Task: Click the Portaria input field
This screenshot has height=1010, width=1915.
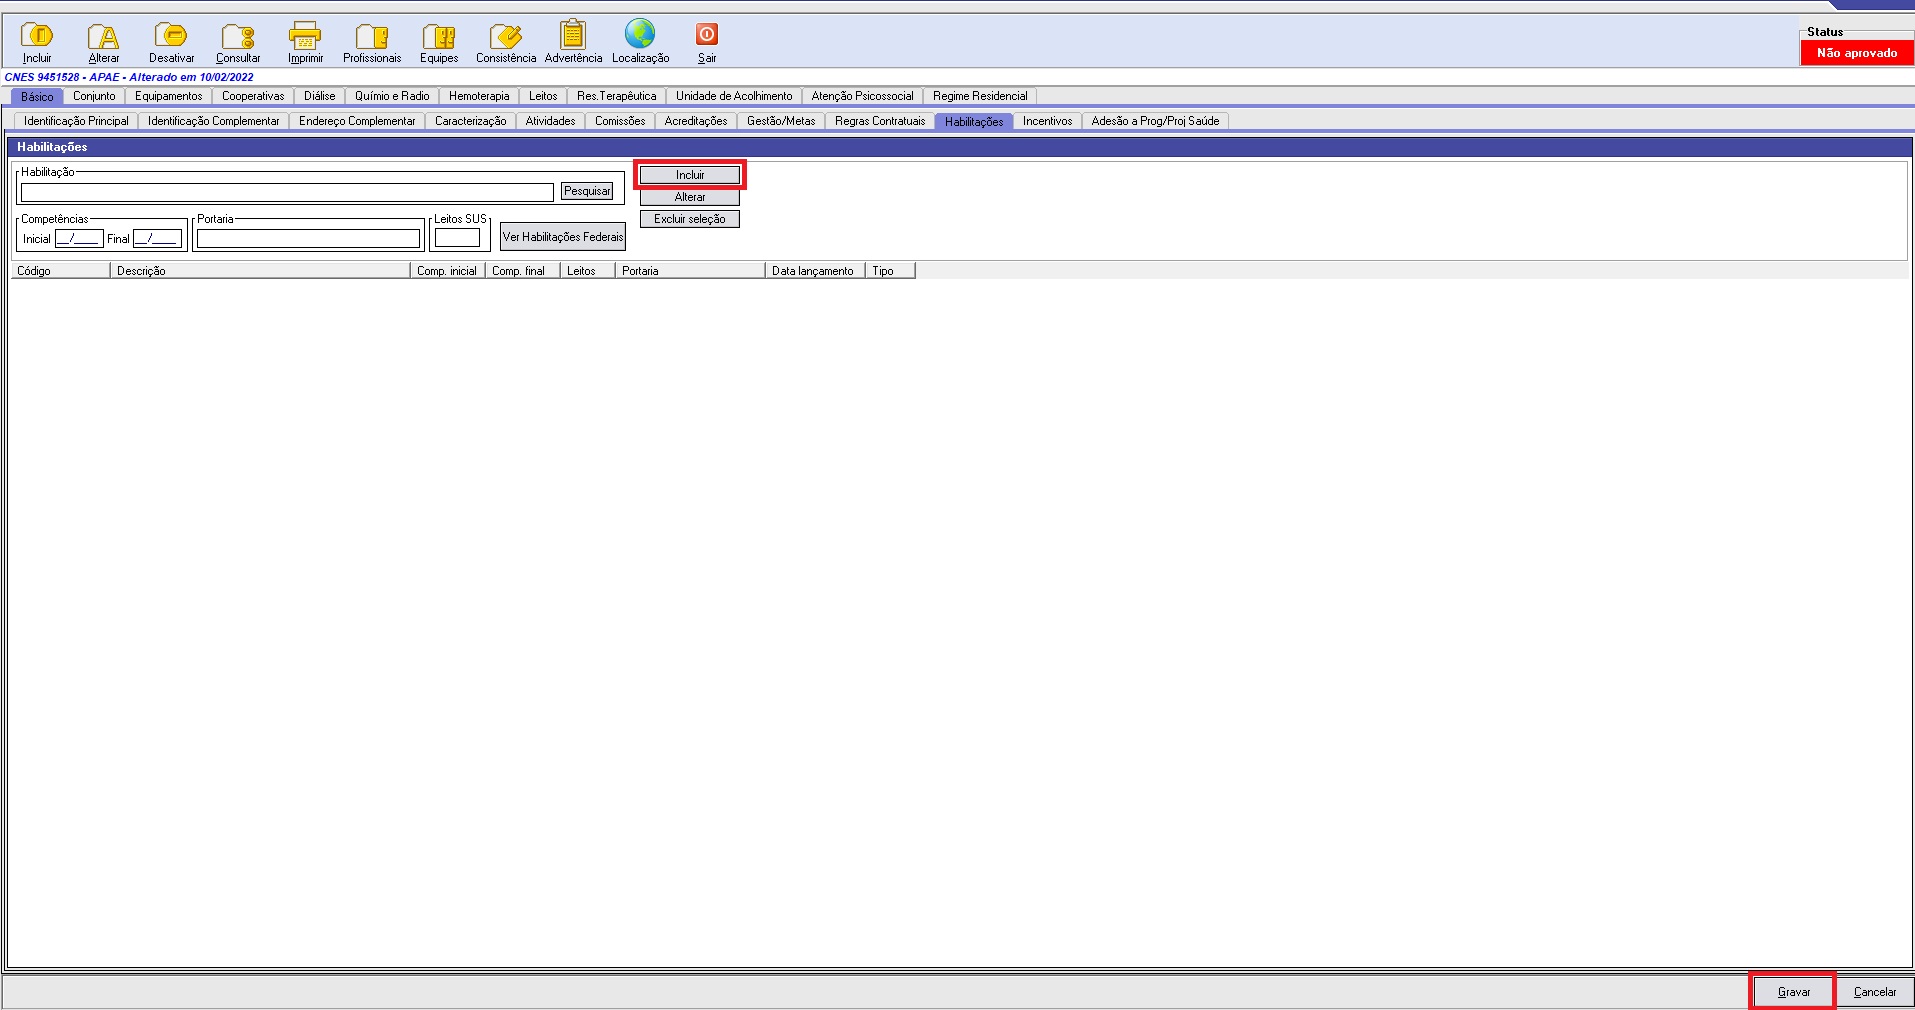Action: (x=308, y=239)
